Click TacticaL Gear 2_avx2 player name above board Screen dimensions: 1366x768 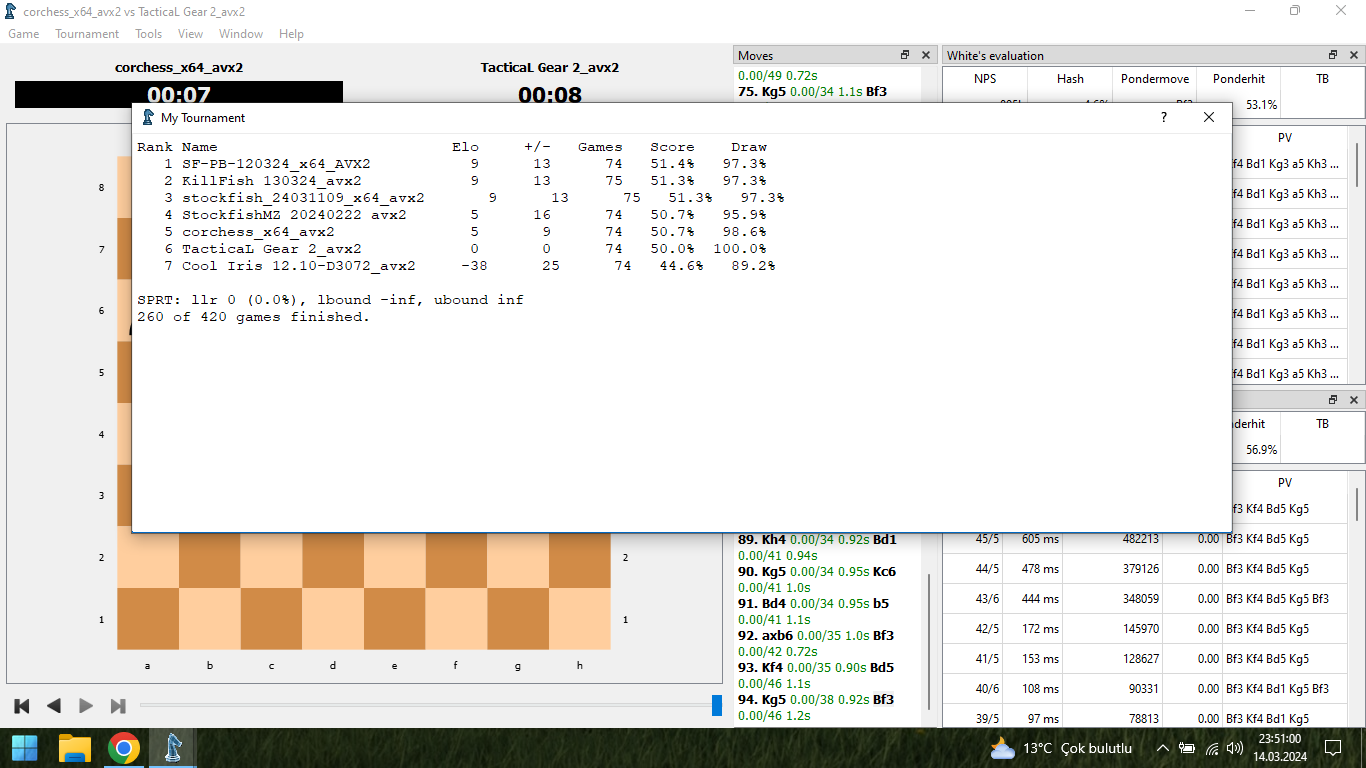pyautogui.click(x=549, y=68)
